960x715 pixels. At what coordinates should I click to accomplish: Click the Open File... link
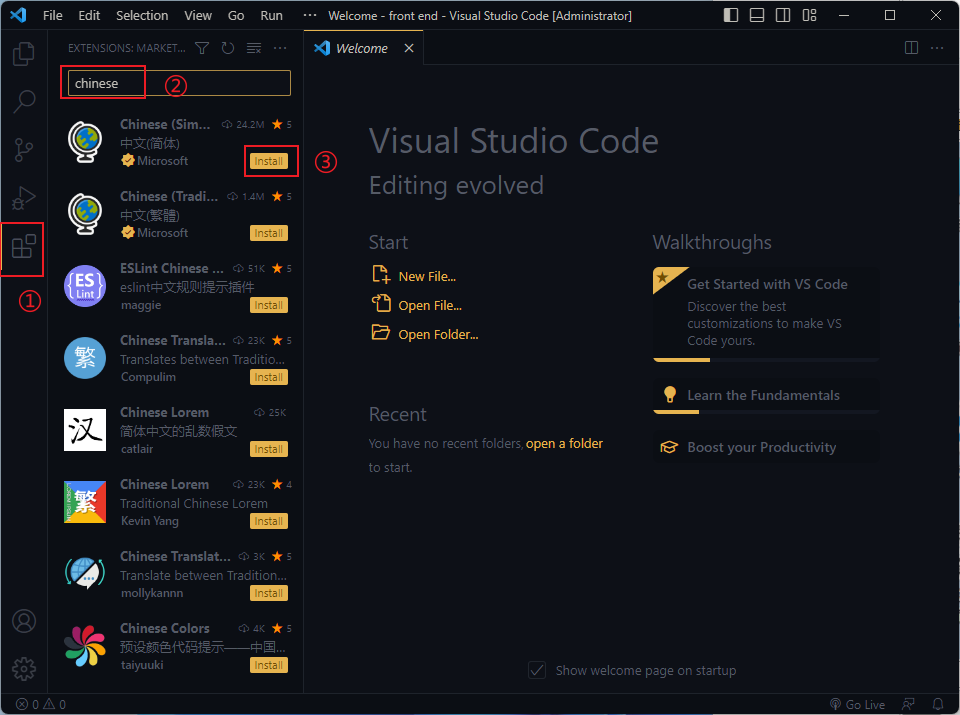click(x=430, y=305)
